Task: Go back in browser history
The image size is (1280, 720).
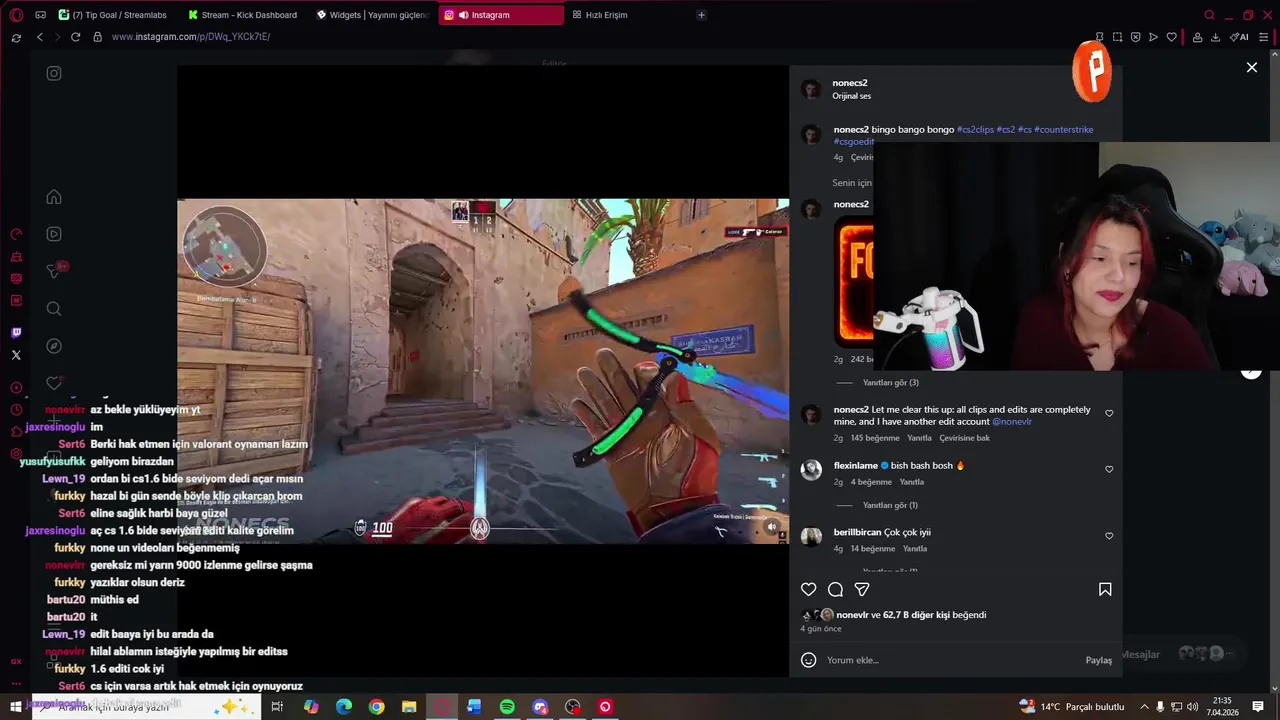Action: coord(40,37)
